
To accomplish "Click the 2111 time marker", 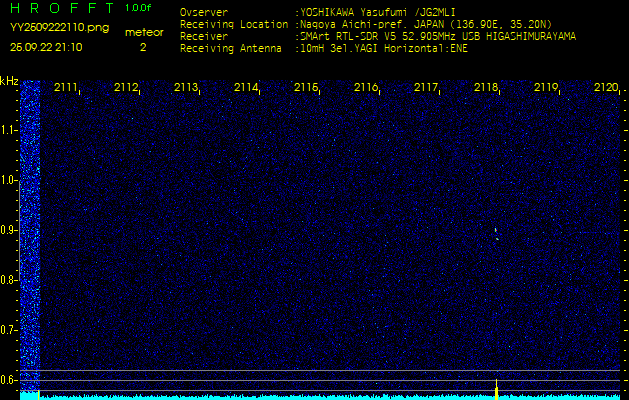I will [x=66, y=88].
